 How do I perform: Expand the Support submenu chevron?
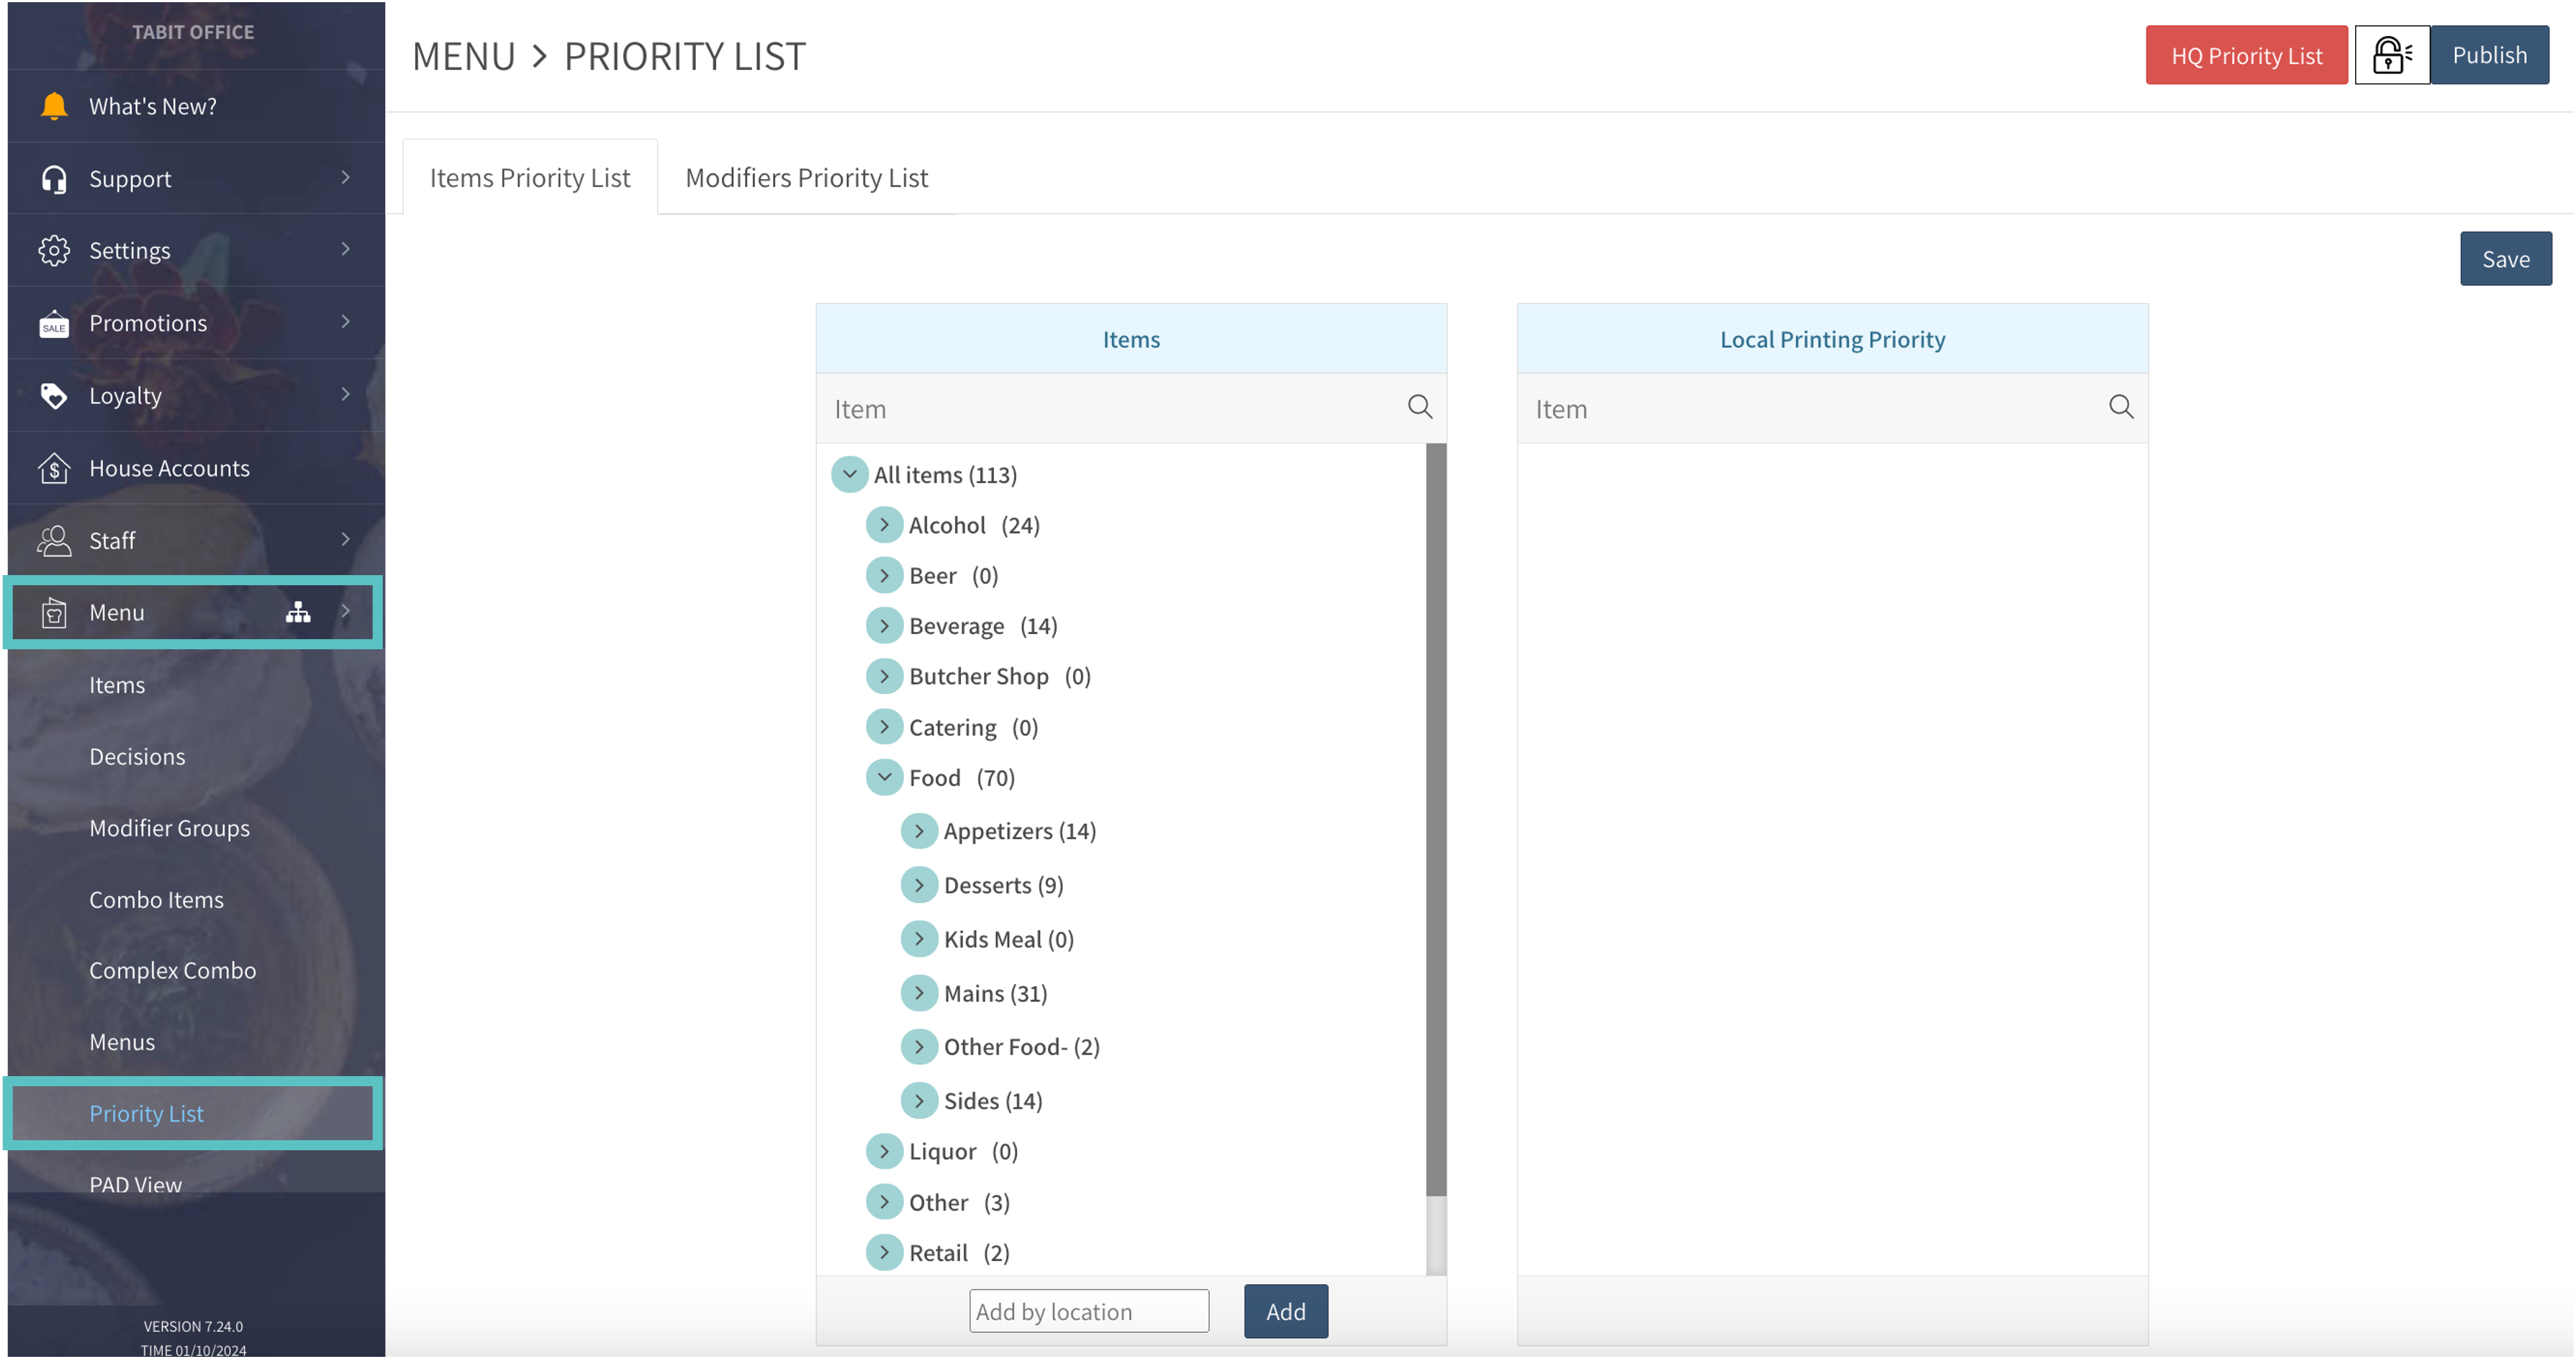346,177
